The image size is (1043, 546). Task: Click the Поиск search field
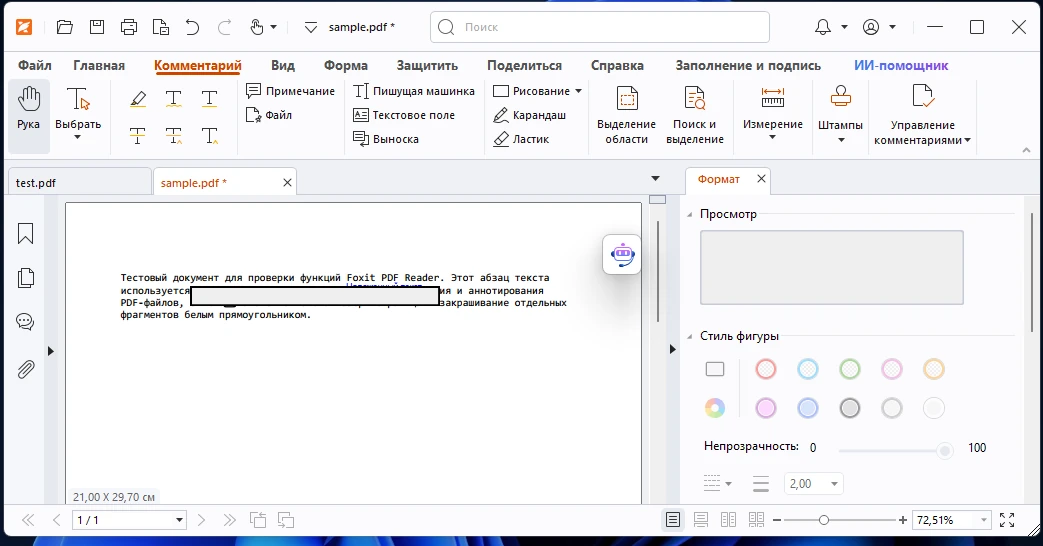coord(600,27)
